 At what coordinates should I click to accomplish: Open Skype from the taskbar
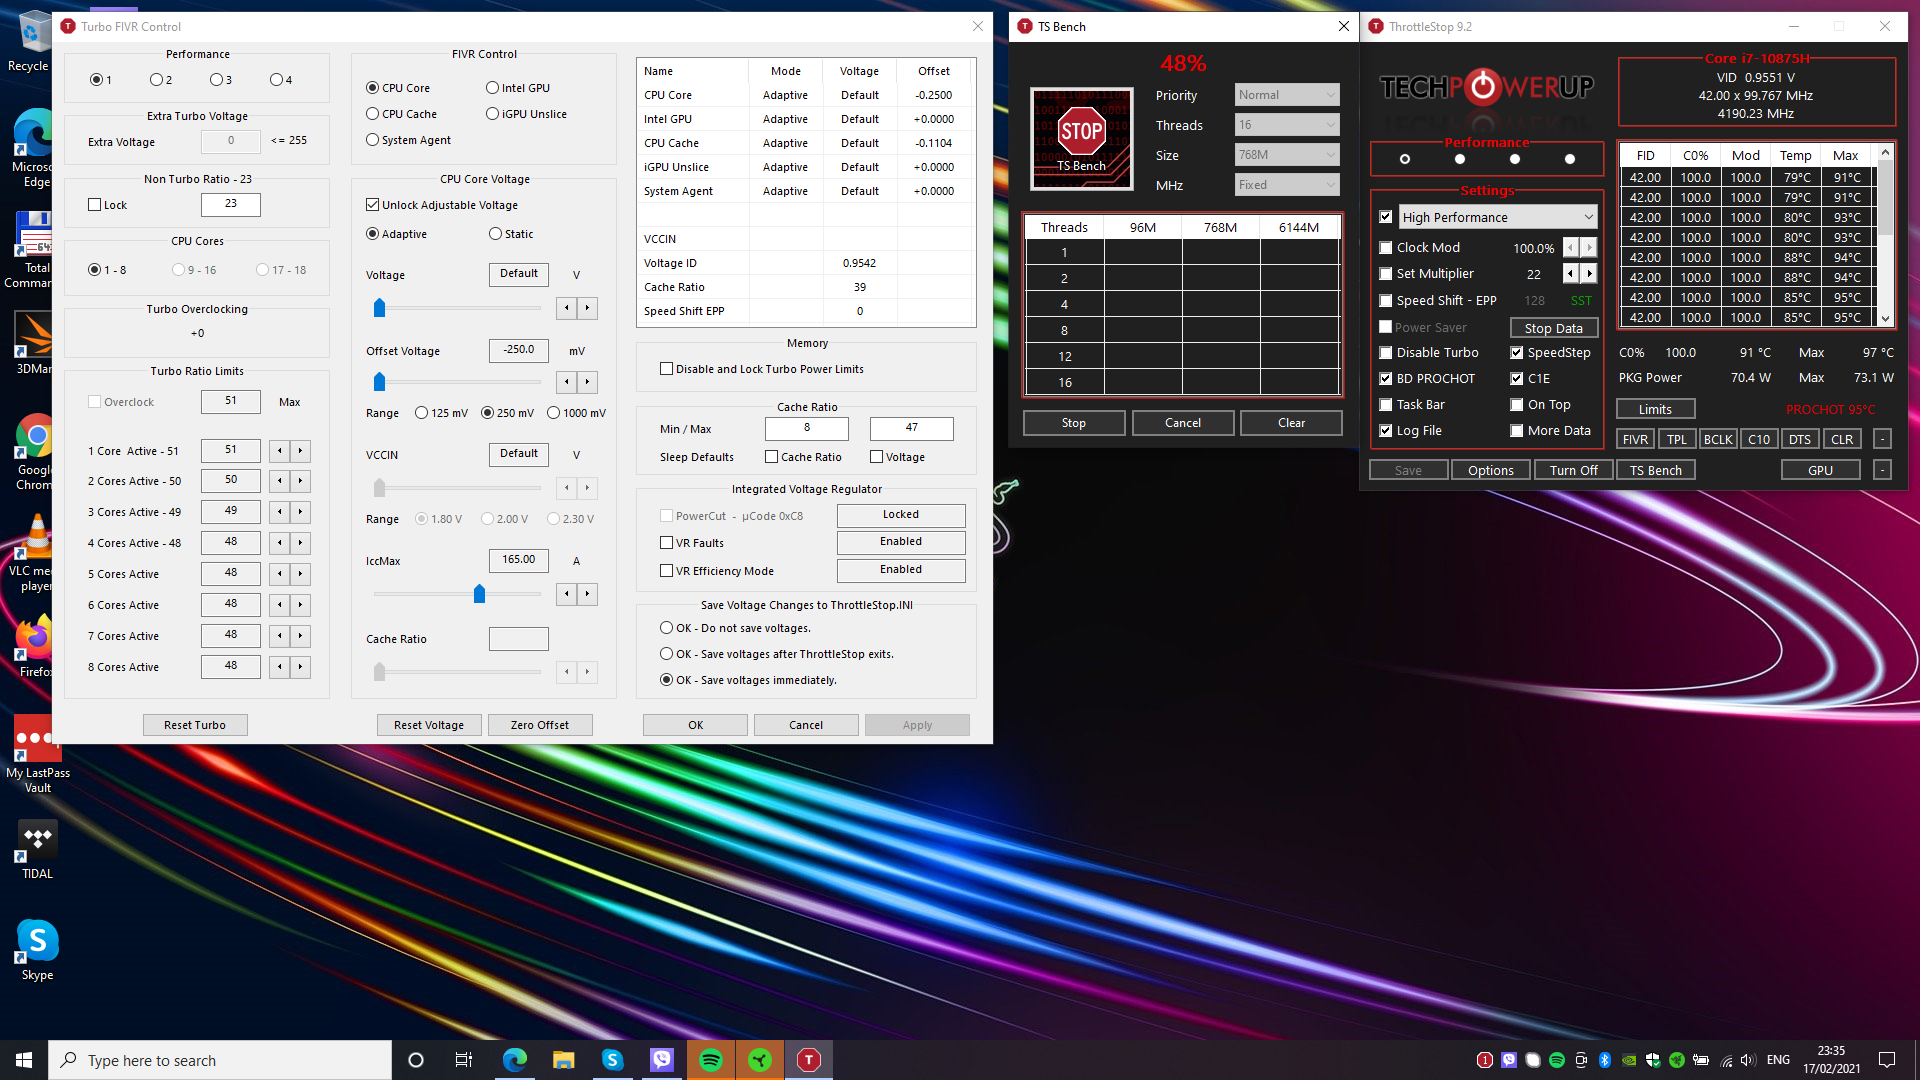pyautogui.click(x=613, y=1060)
